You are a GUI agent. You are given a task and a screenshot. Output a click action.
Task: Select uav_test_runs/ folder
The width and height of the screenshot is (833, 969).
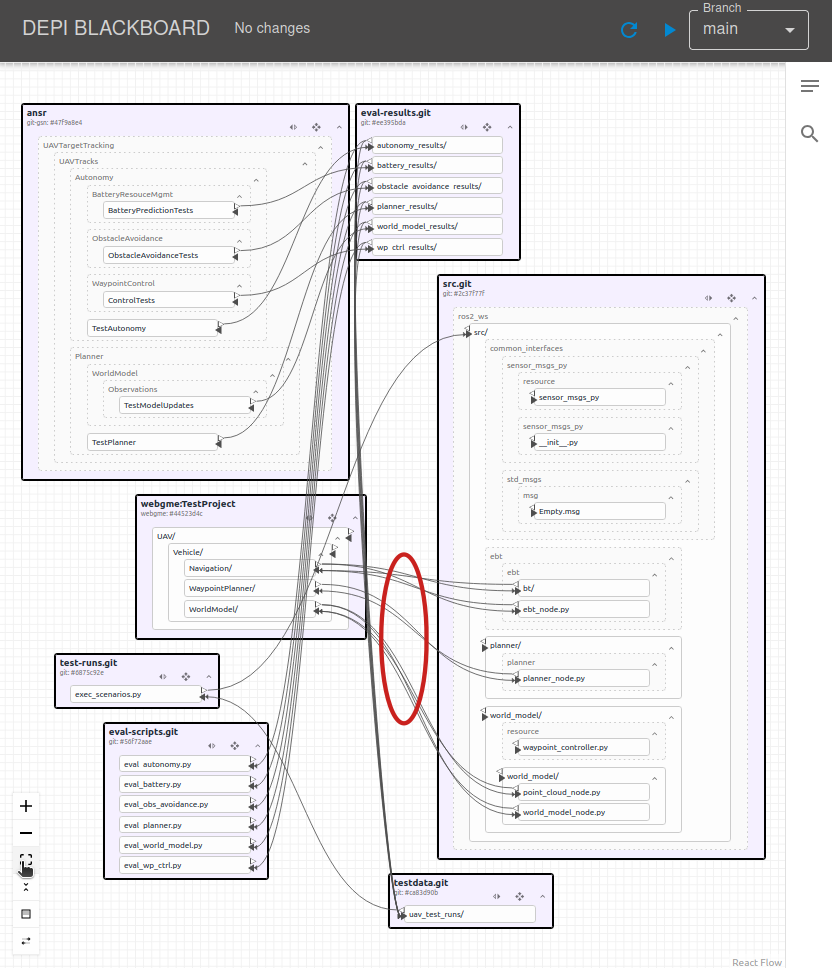coord(470,915)
